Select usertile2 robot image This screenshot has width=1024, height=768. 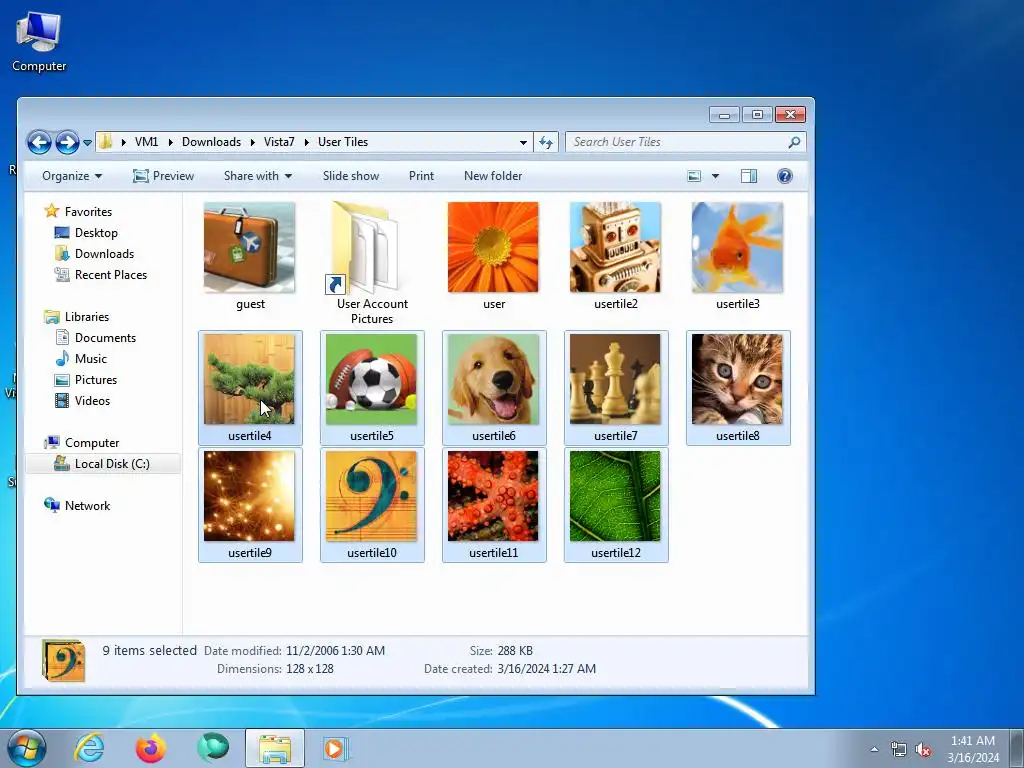(x=615, y=248)
